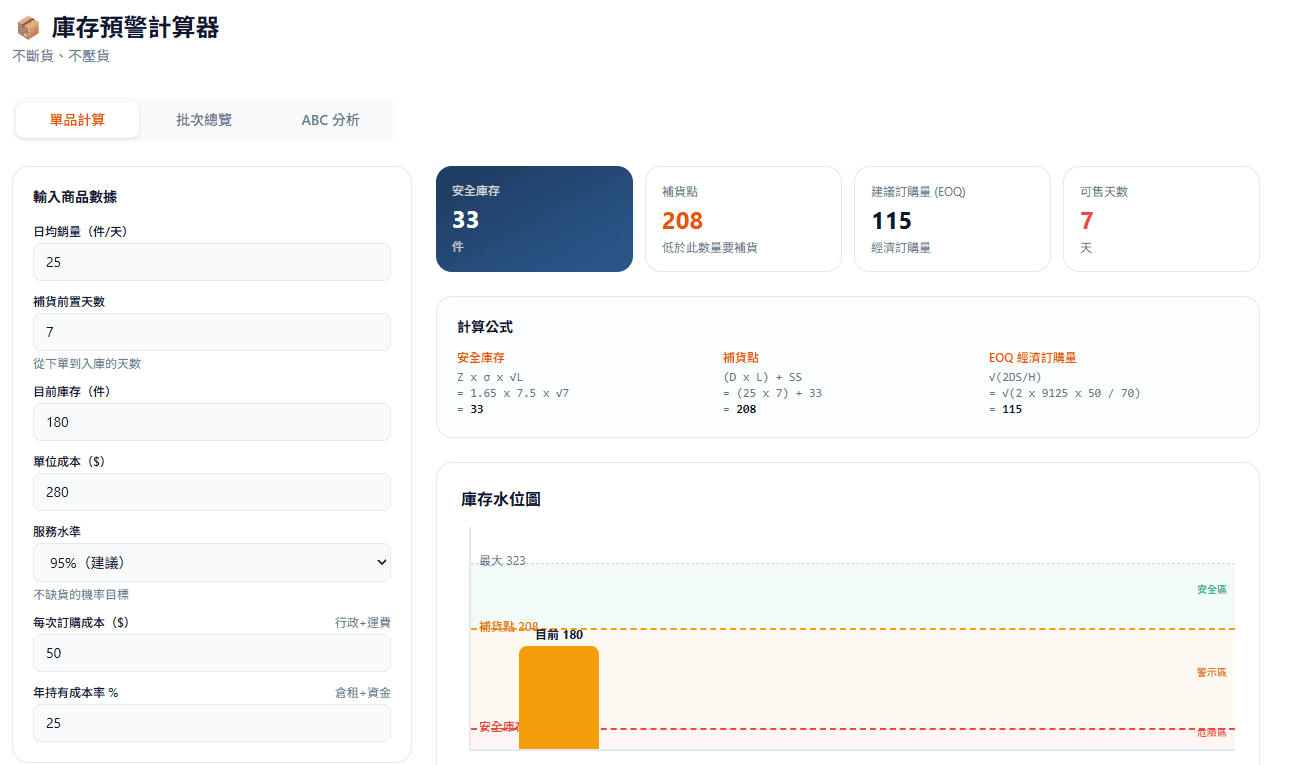Click the 不缺貨的機率目標 hint text

point(81,594)
